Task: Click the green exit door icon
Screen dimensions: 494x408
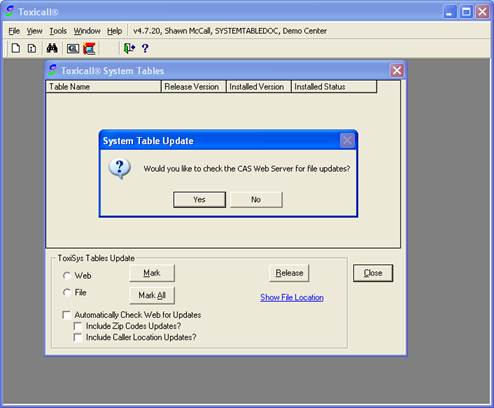Action: [129, 48]
